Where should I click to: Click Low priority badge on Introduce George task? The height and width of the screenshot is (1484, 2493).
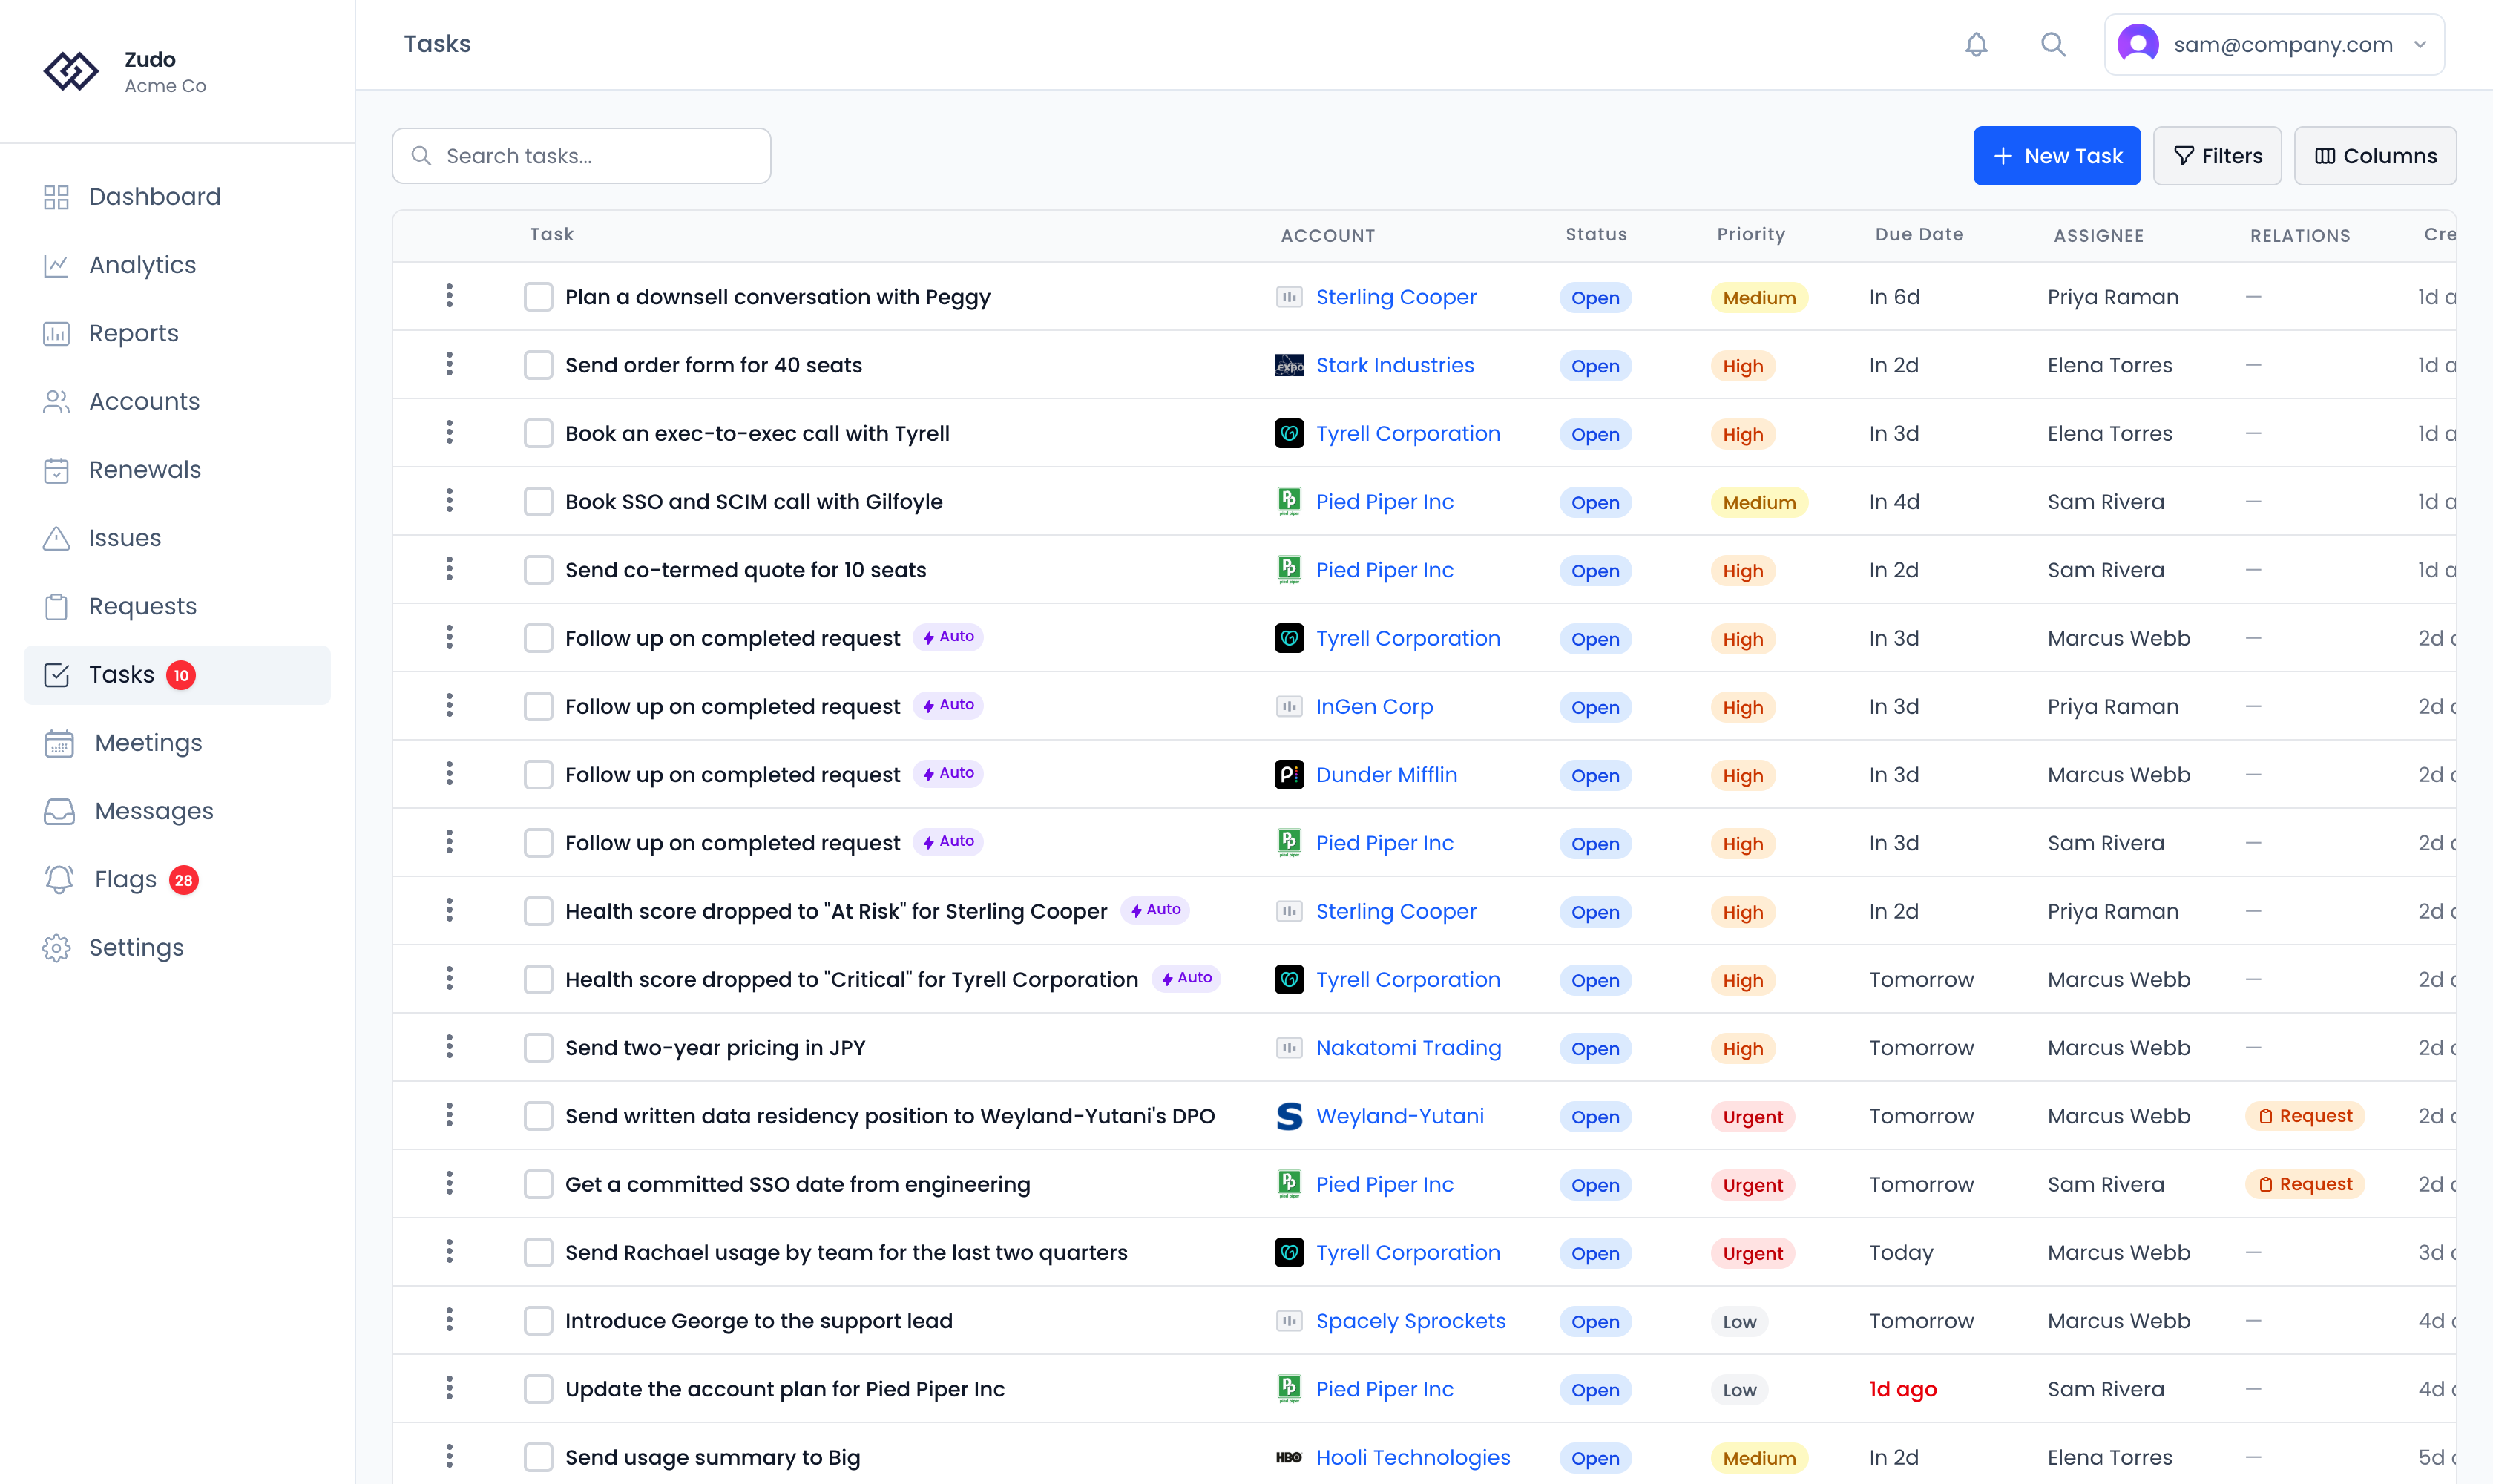coord(1739,1322)
